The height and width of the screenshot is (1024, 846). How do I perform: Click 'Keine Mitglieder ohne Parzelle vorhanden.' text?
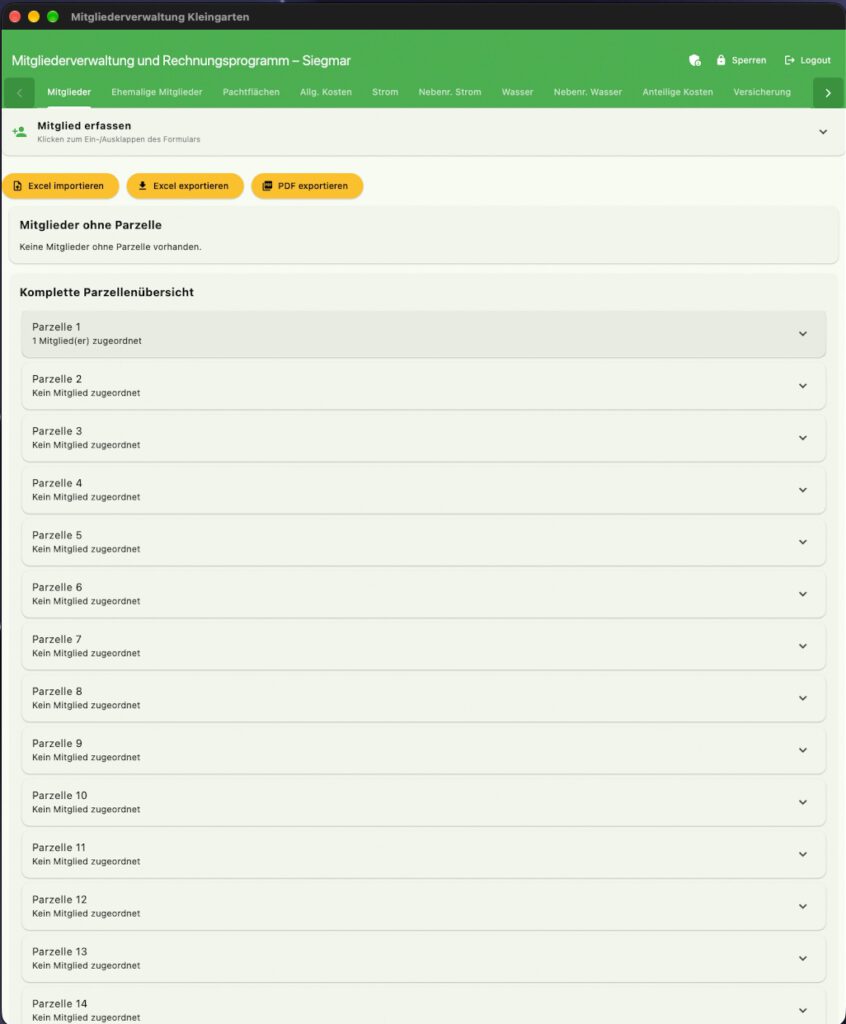(110, 247)
